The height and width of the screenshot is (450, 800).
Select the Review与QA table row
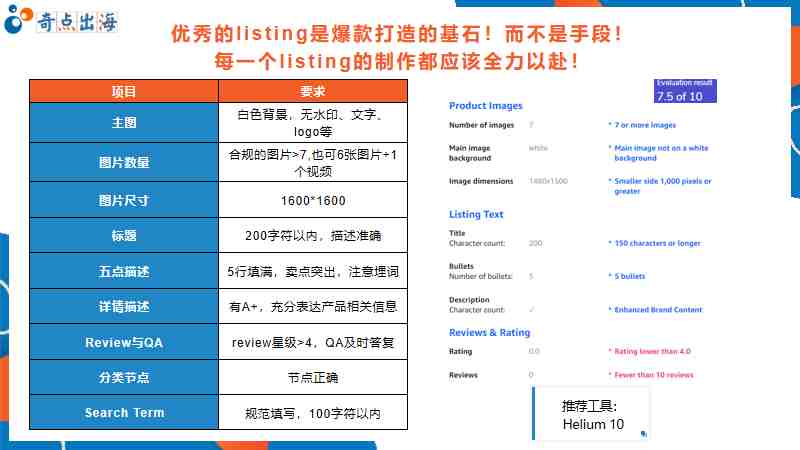218,342
